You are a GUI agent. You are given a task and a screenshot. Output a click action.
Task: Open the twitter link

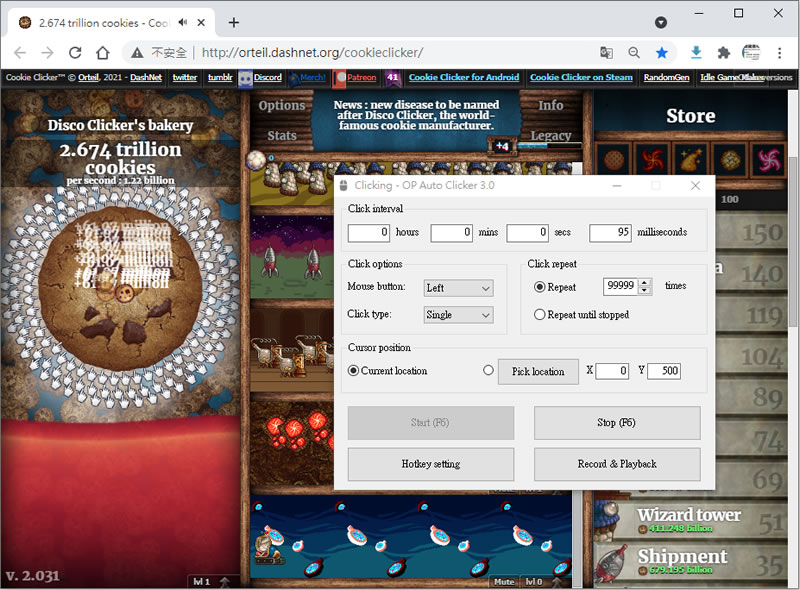point(185,78)
